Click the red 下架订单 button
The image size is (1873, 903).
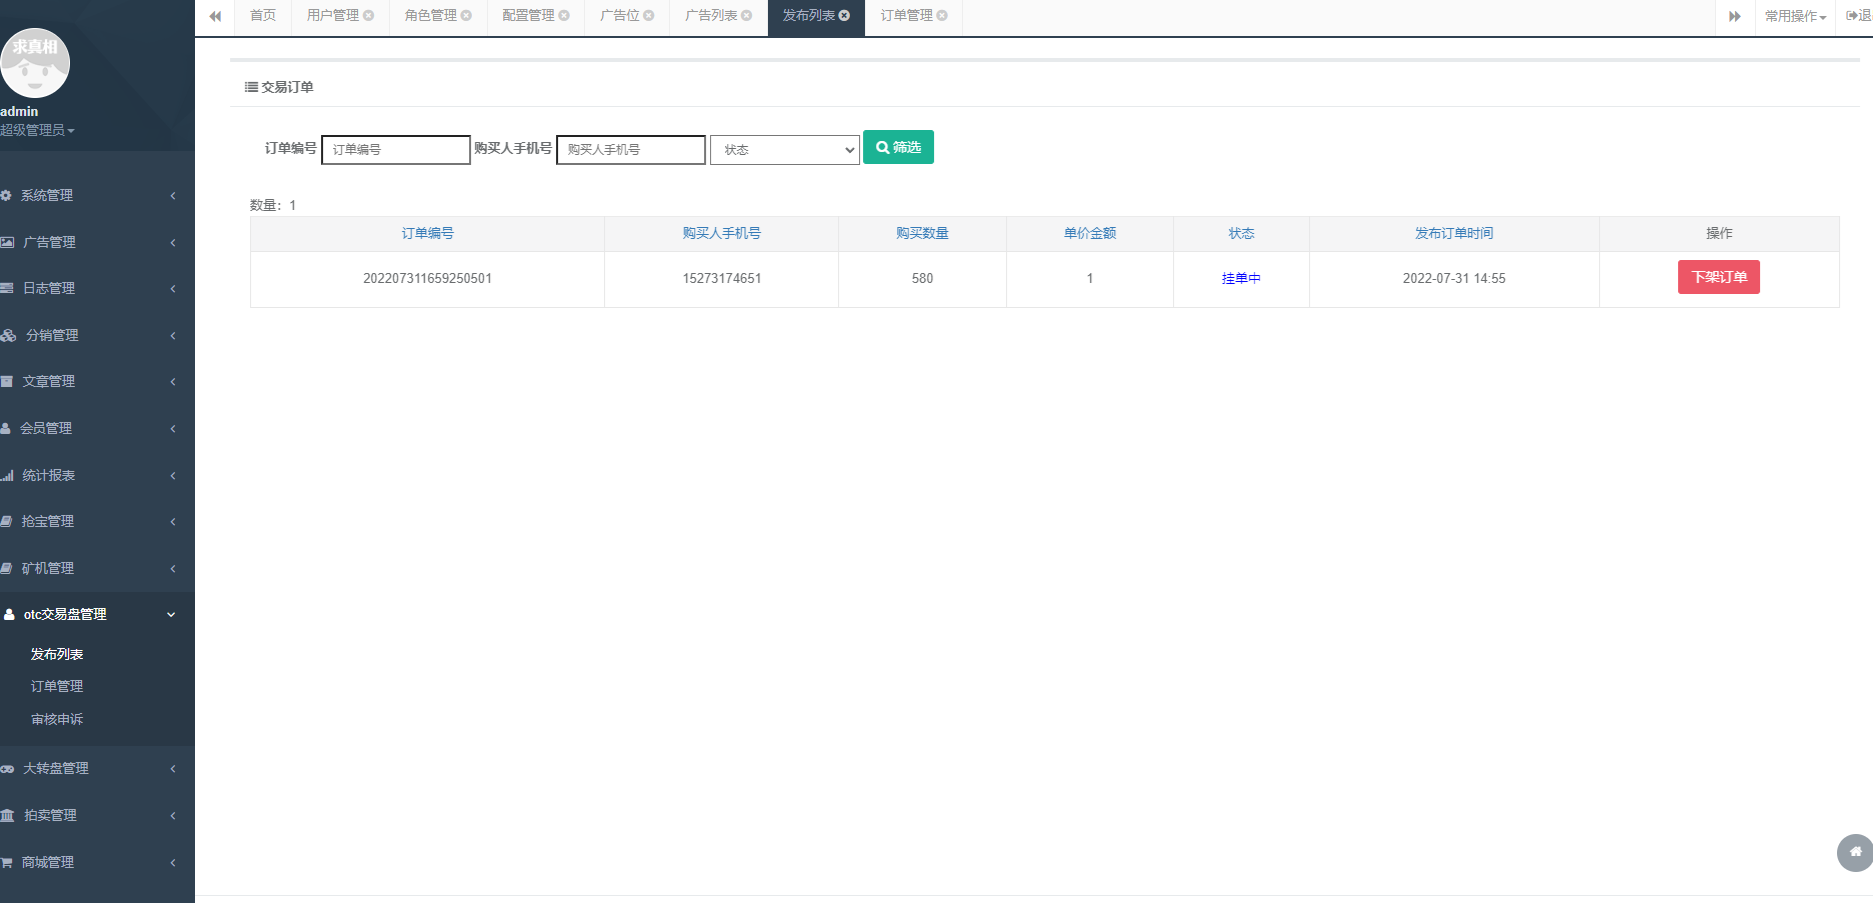point(1718,277)
